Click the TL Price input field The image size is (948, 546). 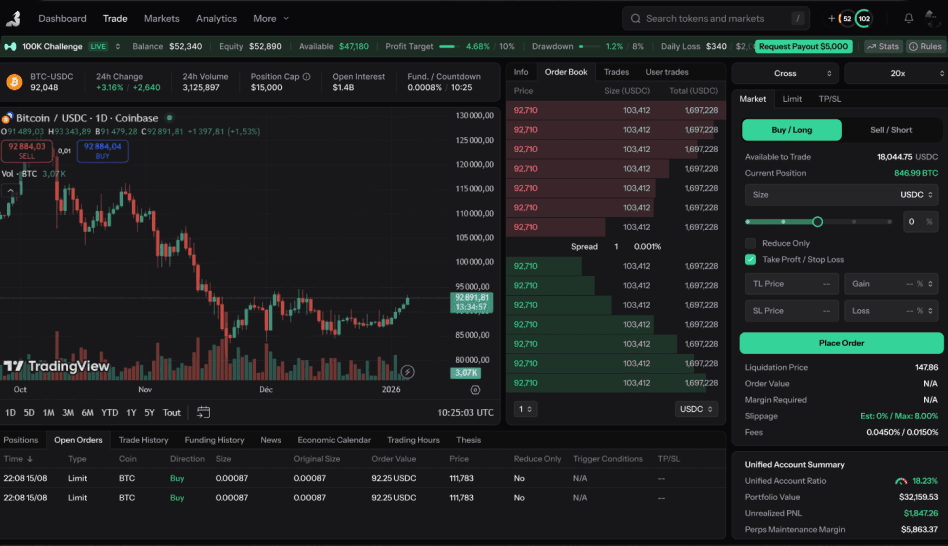pos(791,284)
